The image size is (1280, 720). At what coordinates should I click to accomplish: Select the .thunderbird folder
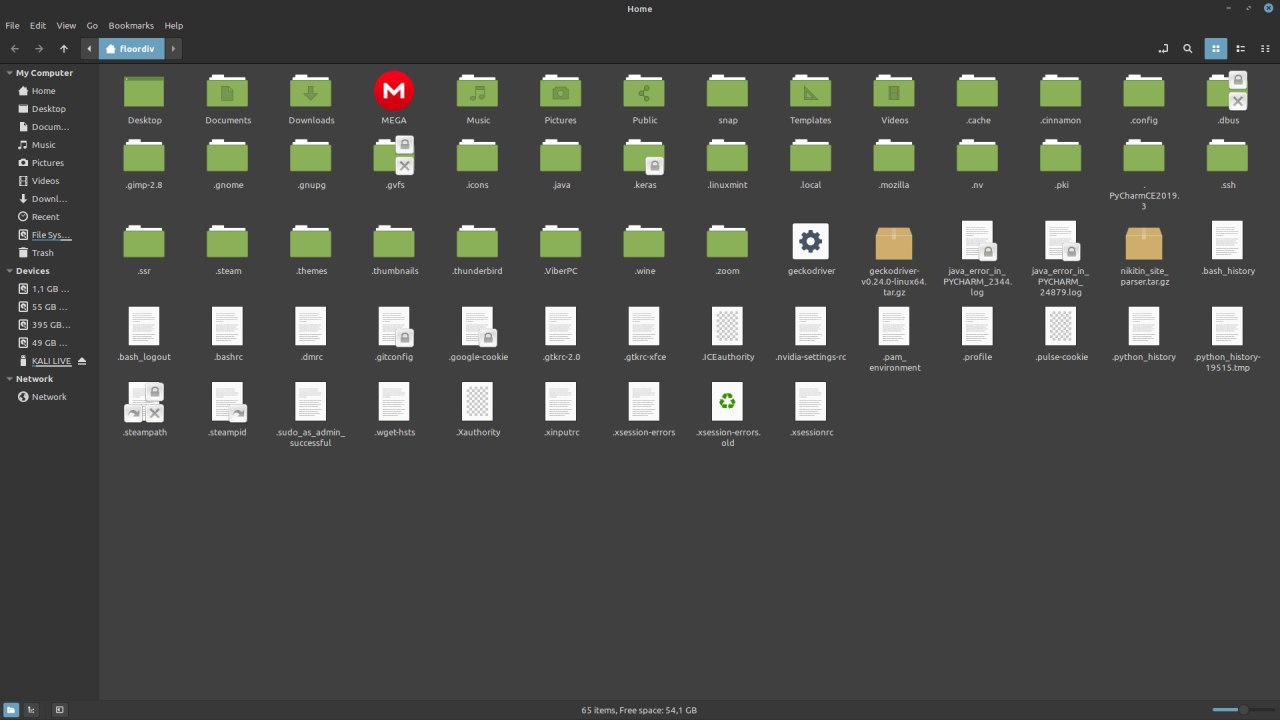pos(477,241)
